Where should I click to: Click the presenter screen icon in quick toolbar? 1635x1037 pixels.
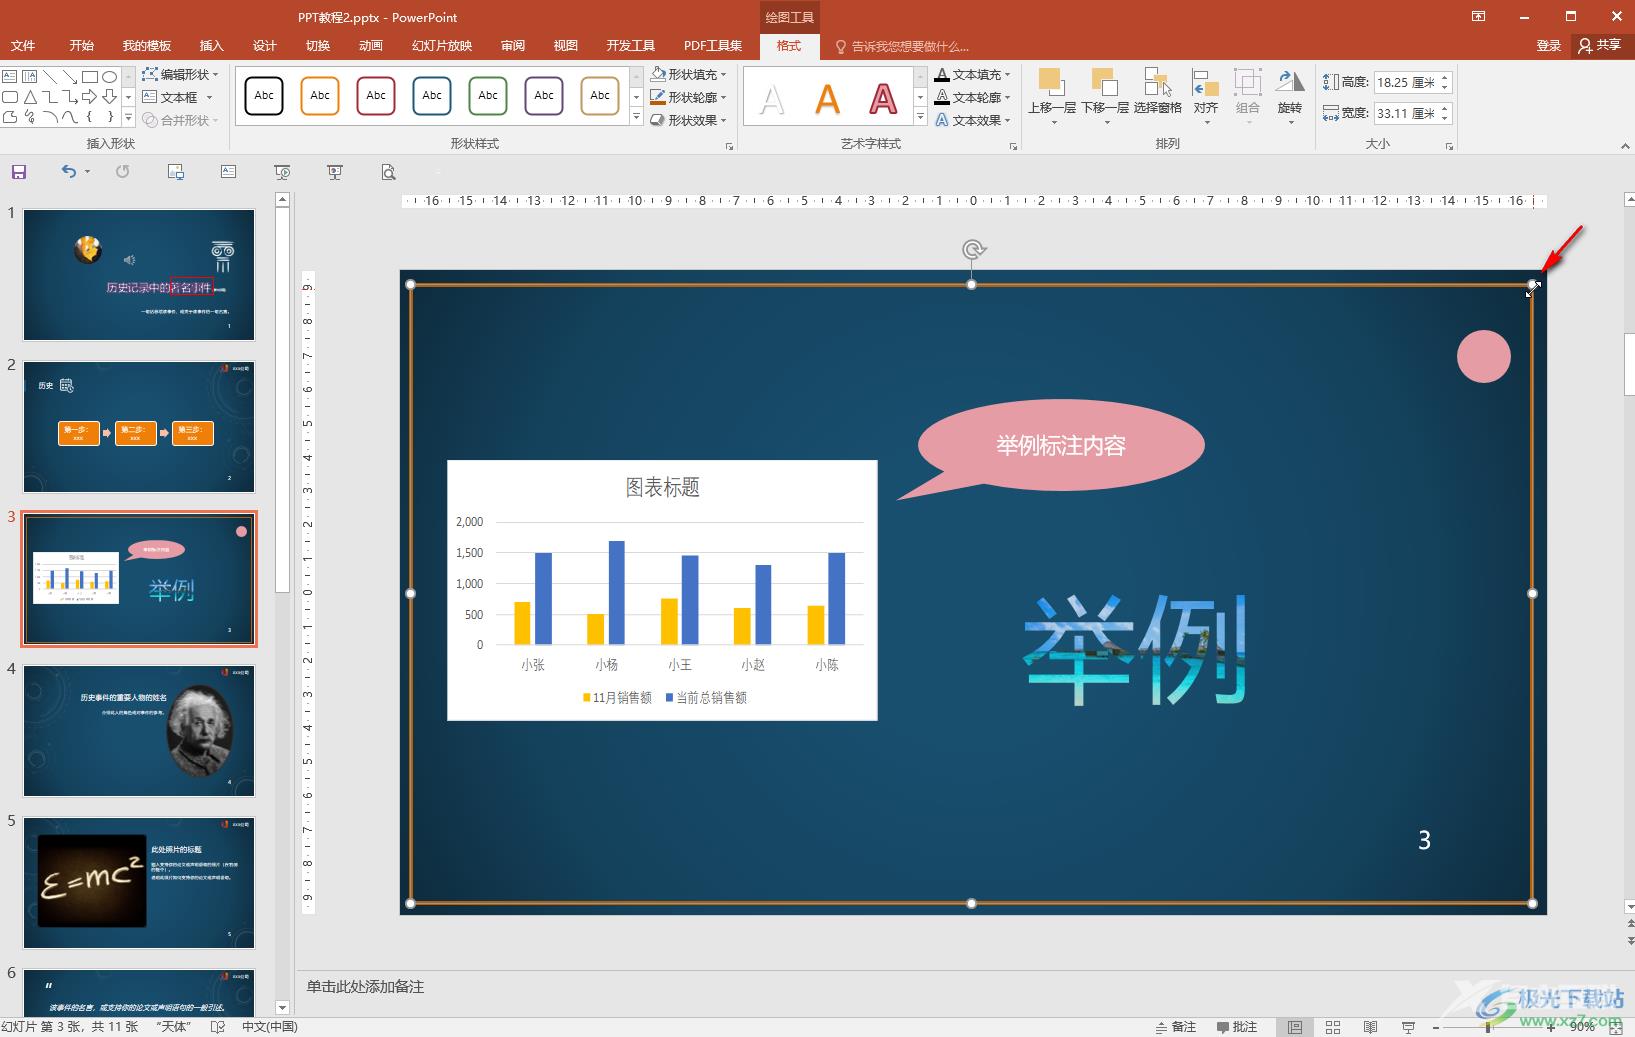(335, 172)
